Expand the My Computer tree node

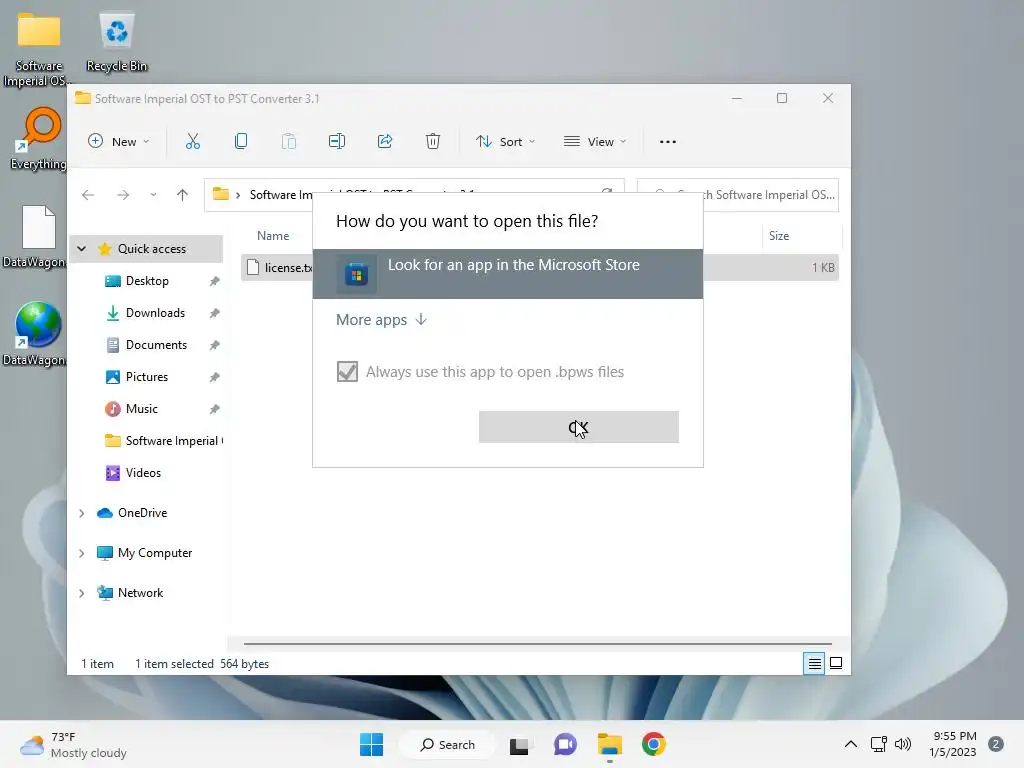[x=82, y=553]
